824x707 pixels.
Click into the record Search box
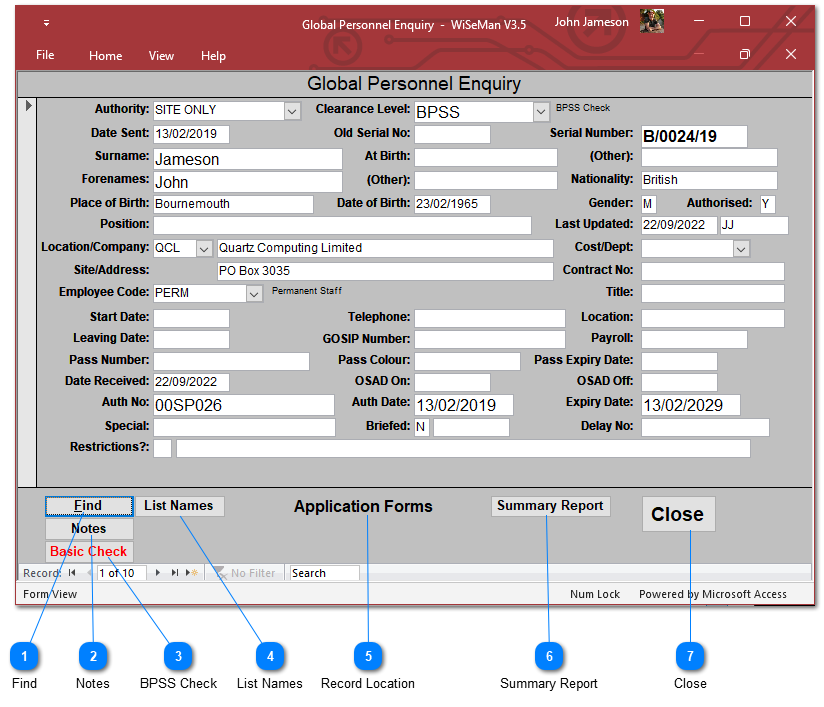tap(323, 573)
